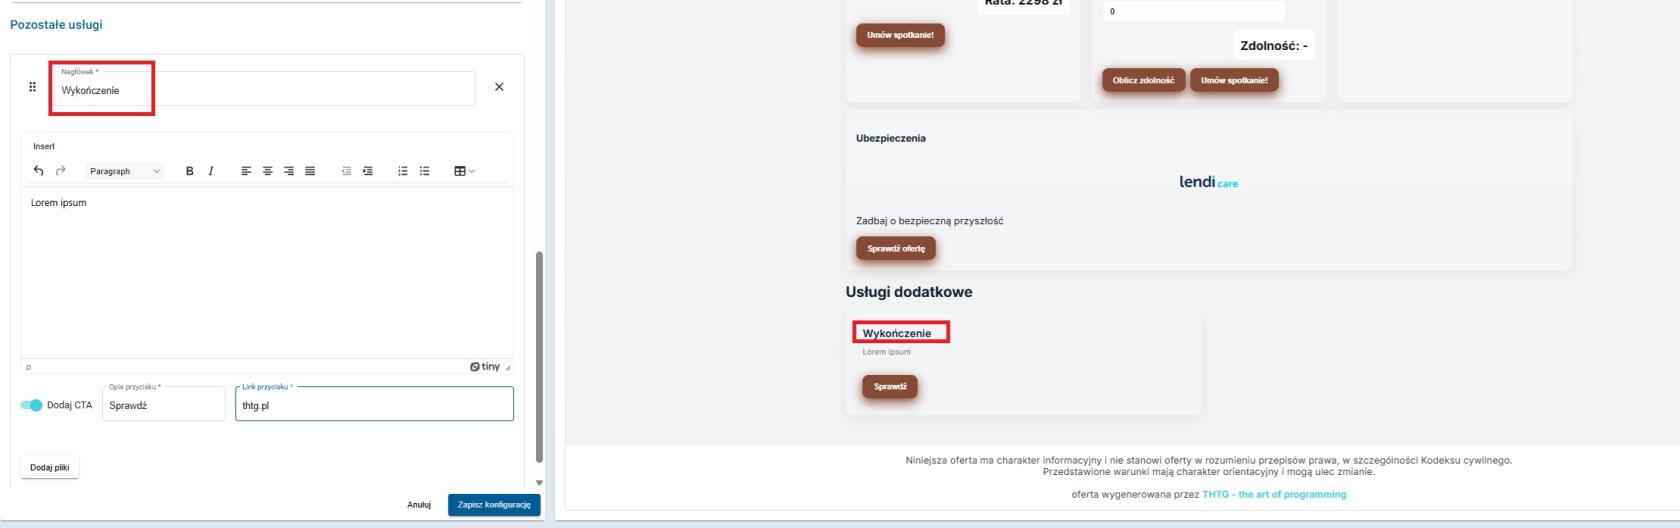Click in the Lorem ipsum editor body
The image size is (1680, 528).
pos(267,272)
